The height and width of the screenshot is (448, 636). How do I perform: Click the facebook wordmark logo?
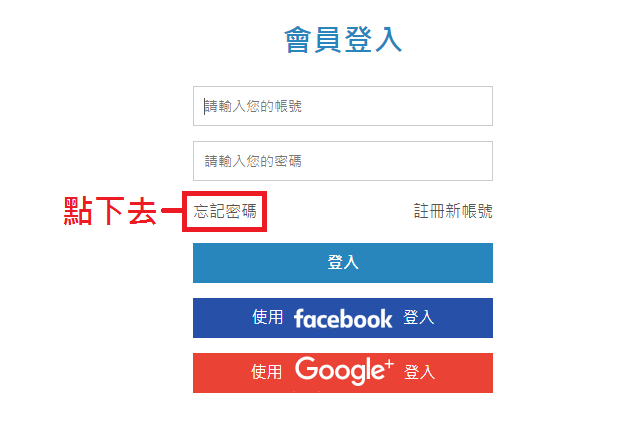[343, 319]
